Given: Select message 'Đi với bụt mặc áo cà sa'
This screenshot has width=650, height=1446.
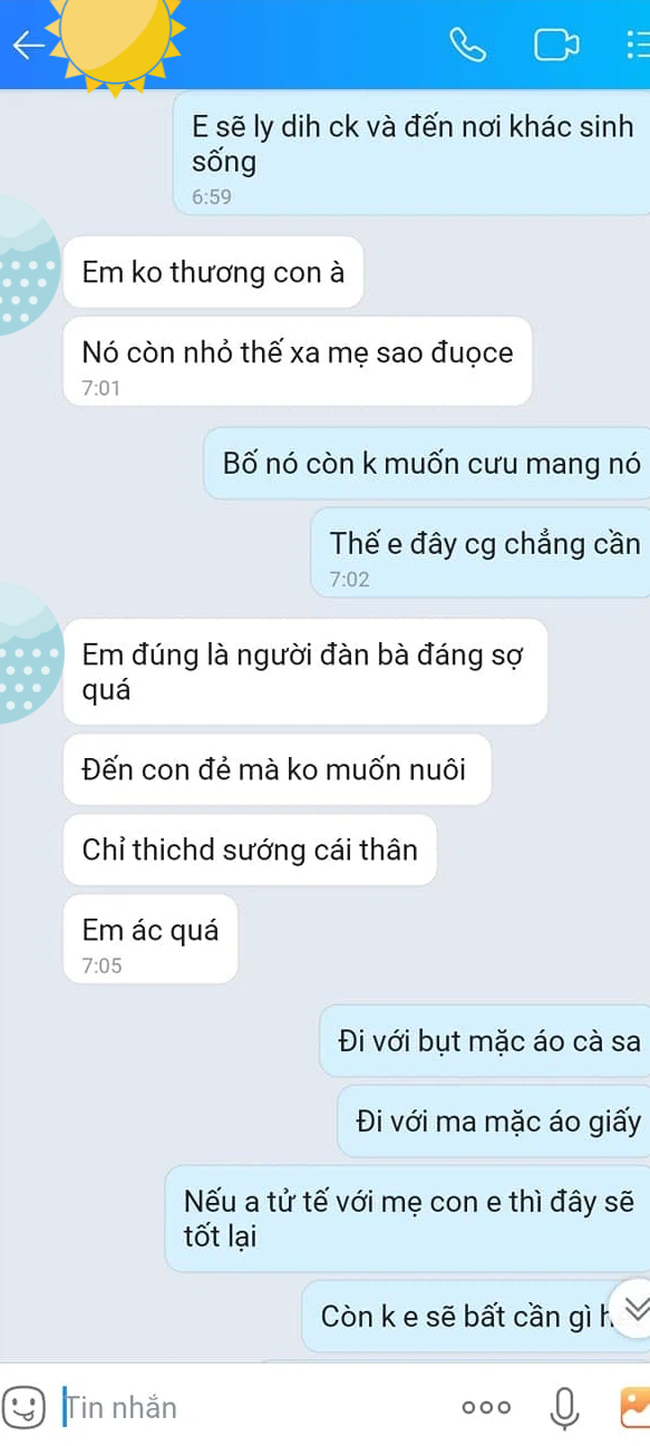Looking at the screenshot, I should pyautogui.click(x=485, y=1041).
